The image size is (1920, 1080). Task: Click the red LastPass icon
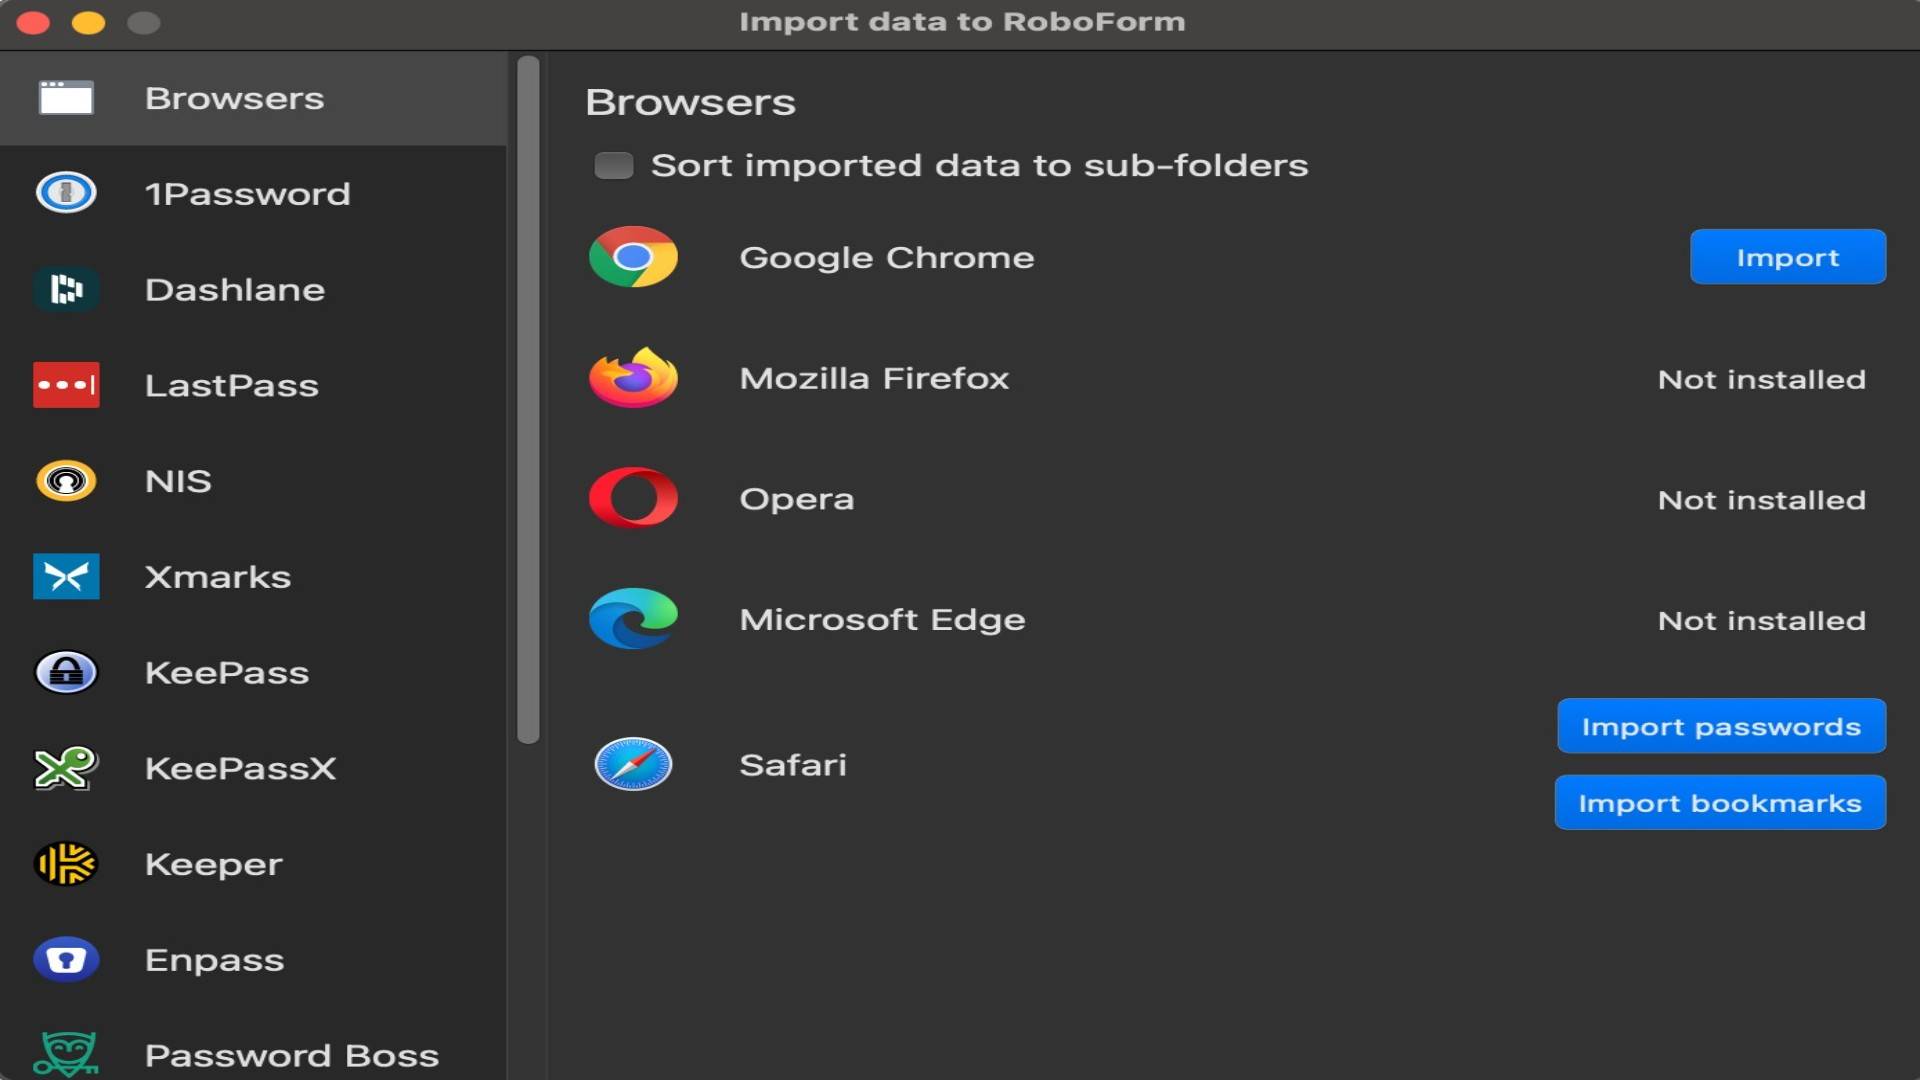(x=66, y=385)
